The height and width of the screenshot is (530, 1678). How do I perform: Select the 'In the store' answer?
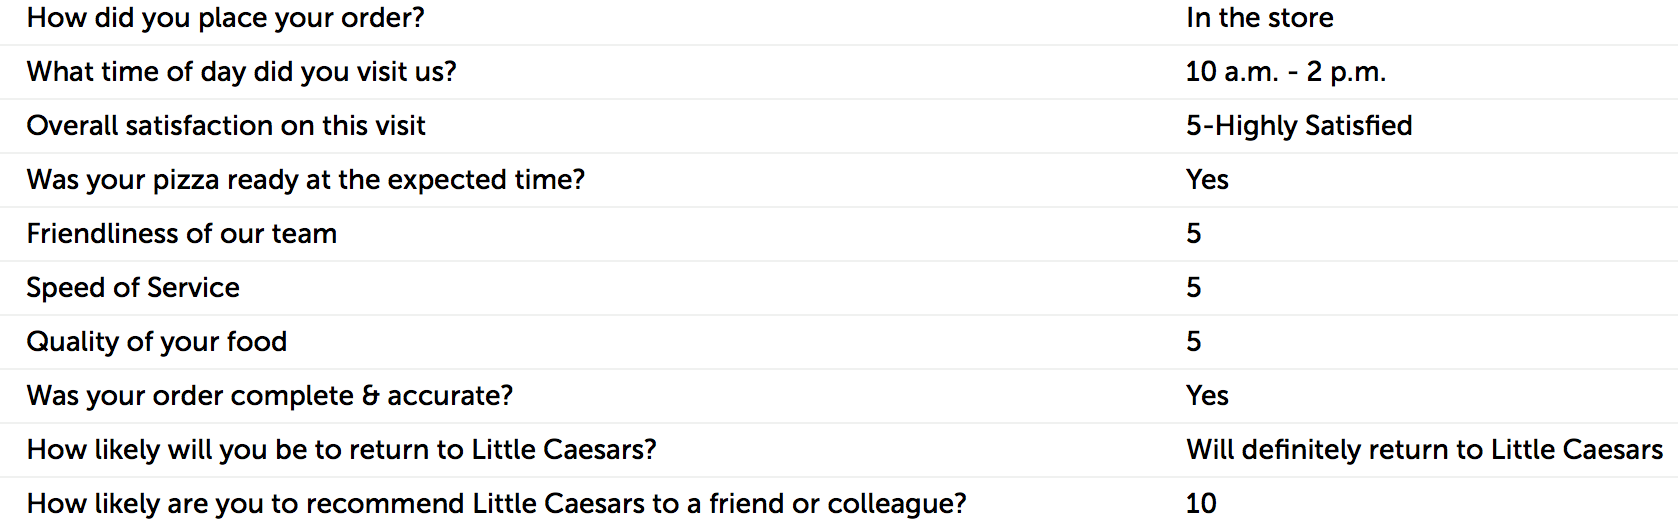click(x=1260, y=18)
